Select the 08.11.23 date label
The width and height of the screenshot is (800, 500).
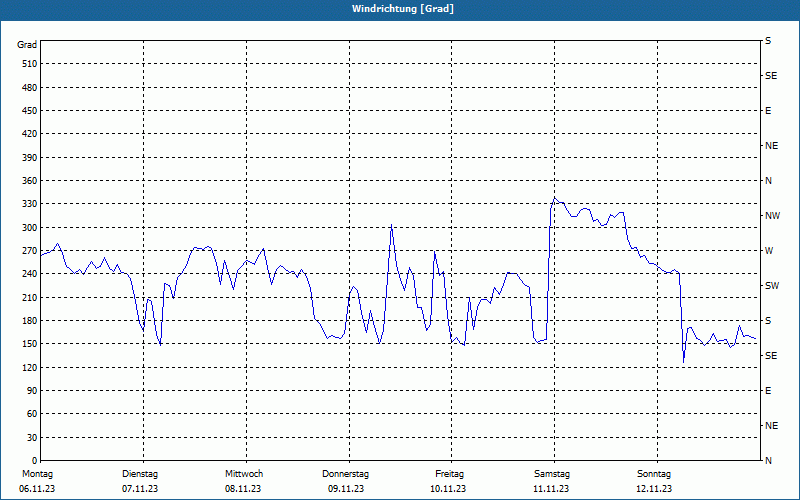(x=243, y=489)
